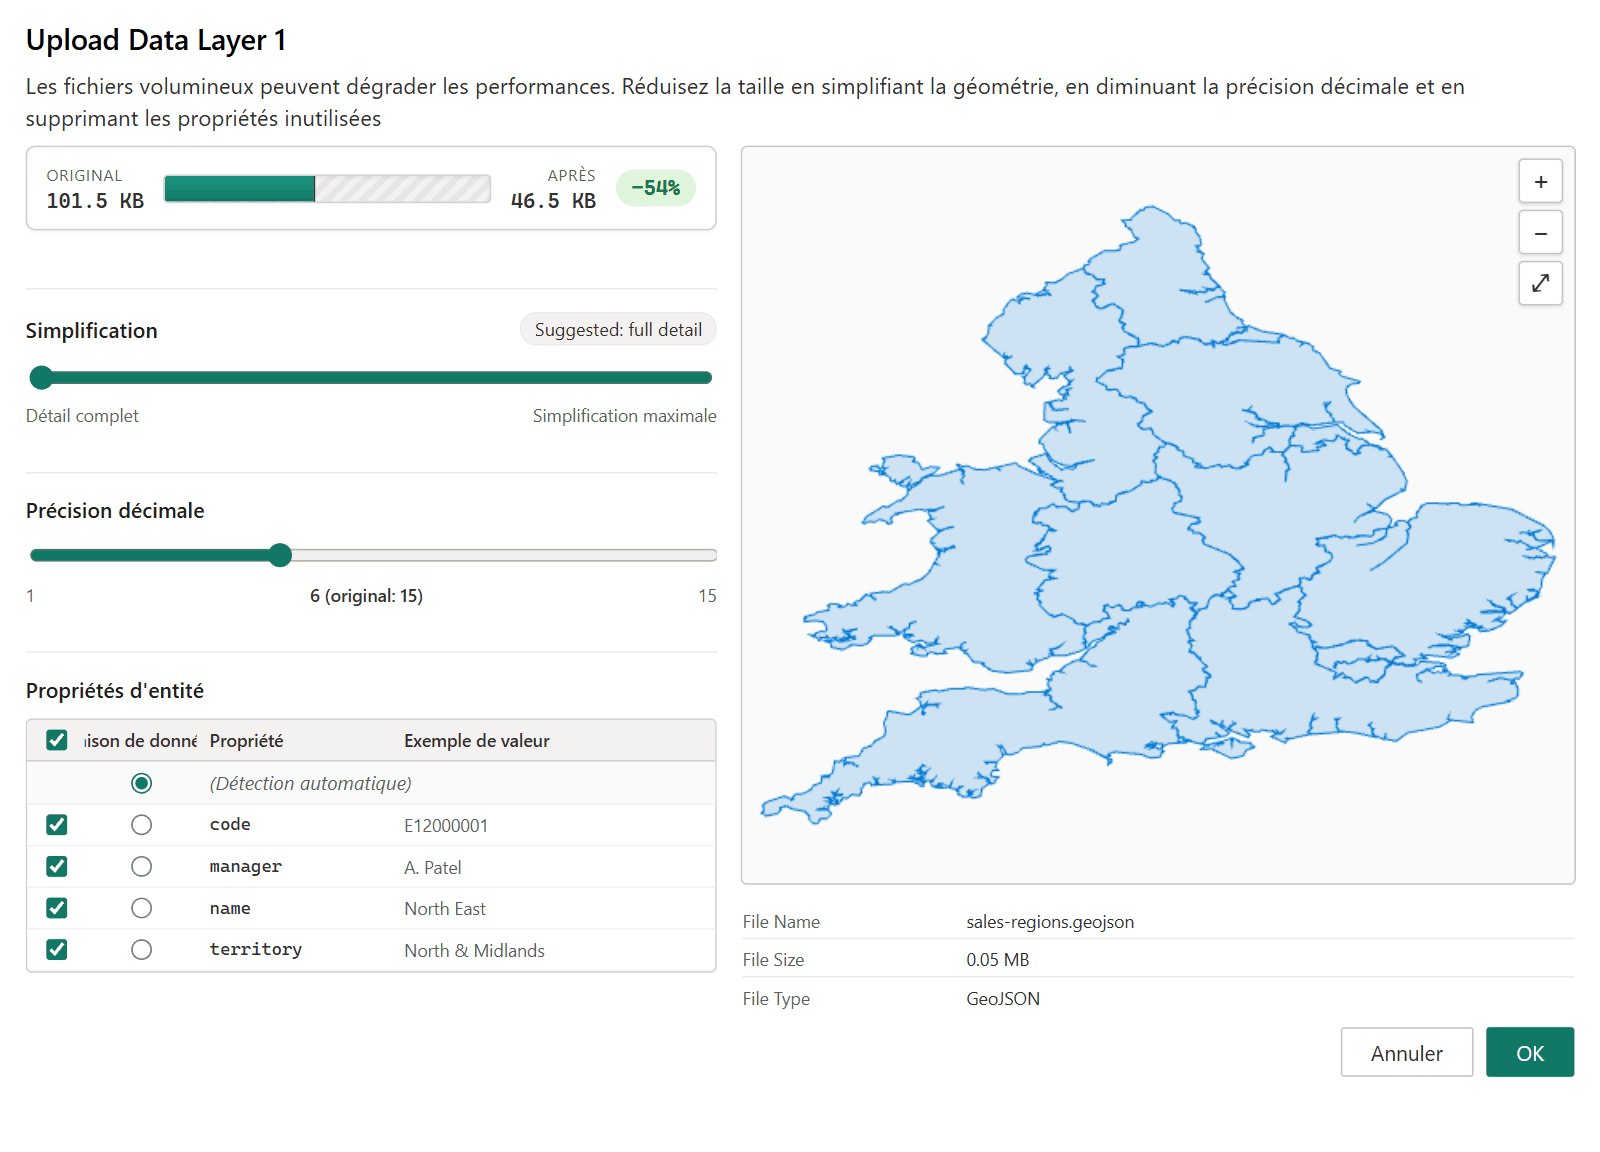Click the 6 (original: 15) precision label

pyautogui.click(x=366, y=596)
